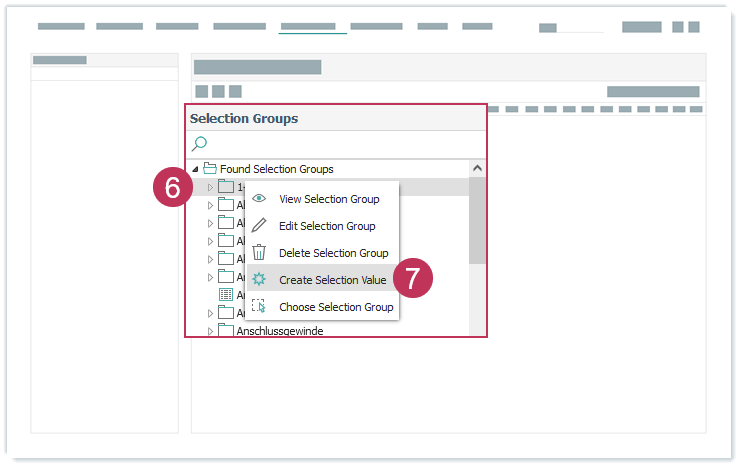
Task: Select Create Selection Value menu entry
Action: pyautogui.click(x=332, y=280)
